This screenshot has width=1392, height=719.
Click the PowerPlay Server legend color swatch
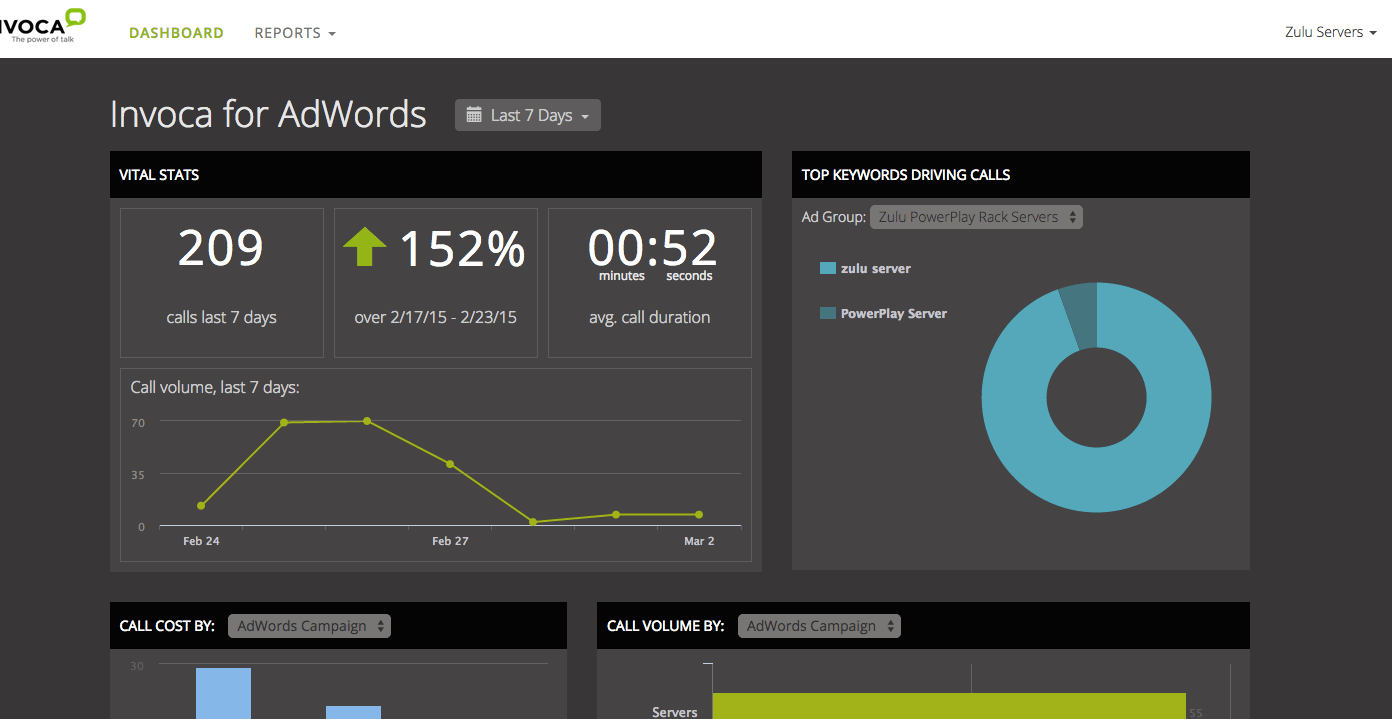(827, 313)
